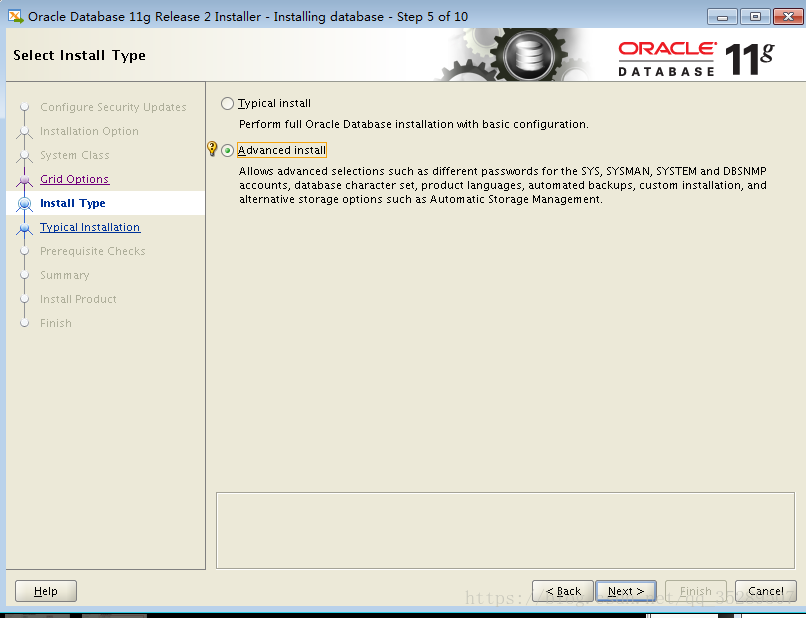Minimize the installer window

click(722, 17)
